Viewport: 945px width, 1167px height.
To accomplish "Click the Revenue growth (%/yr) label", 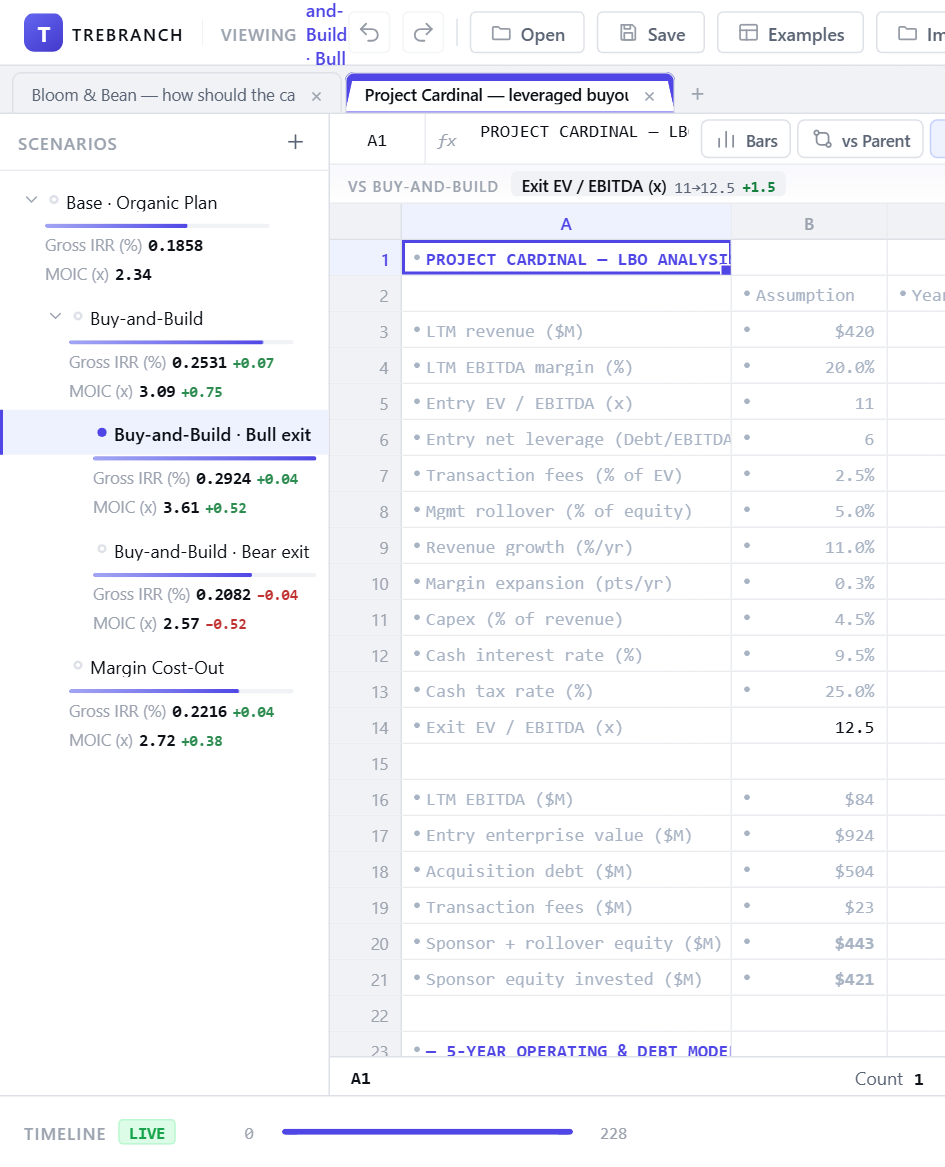I will (528, 547).
